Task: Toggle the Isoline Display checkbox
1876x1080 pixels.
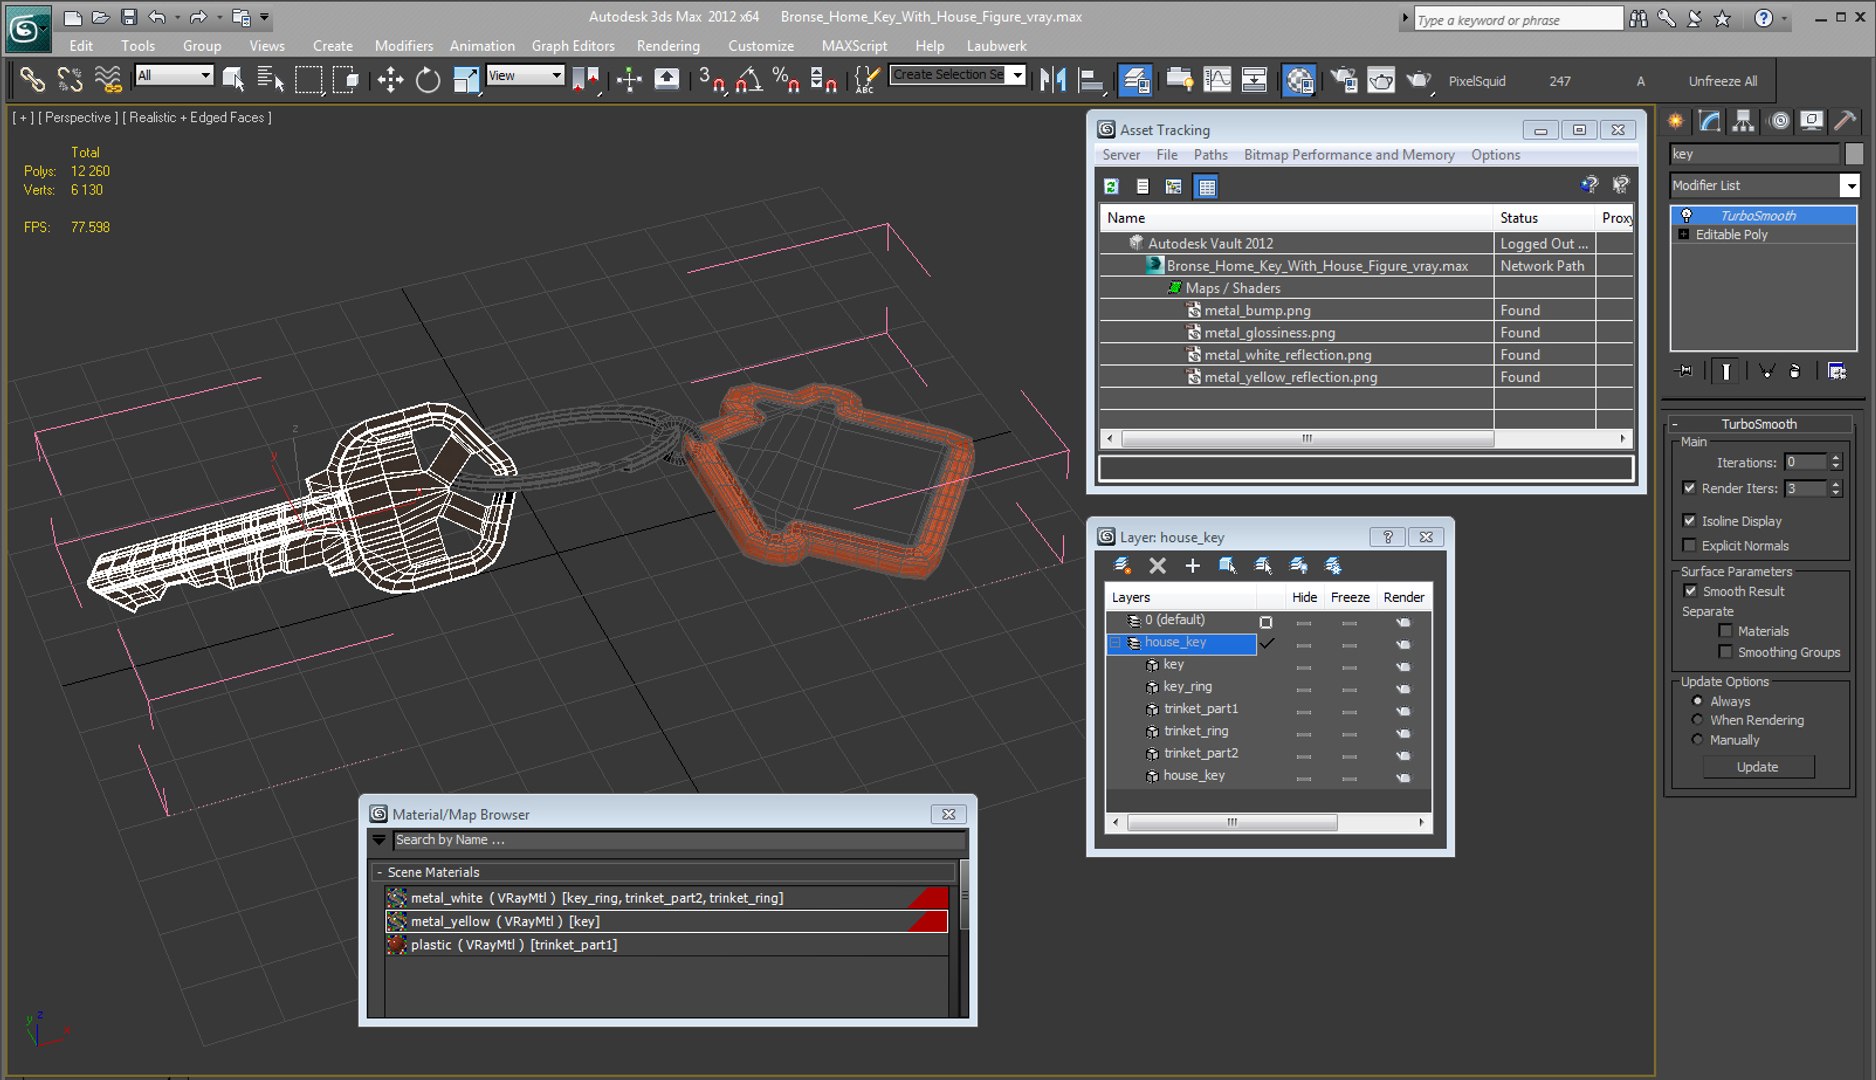Action: coord(1690,521)
